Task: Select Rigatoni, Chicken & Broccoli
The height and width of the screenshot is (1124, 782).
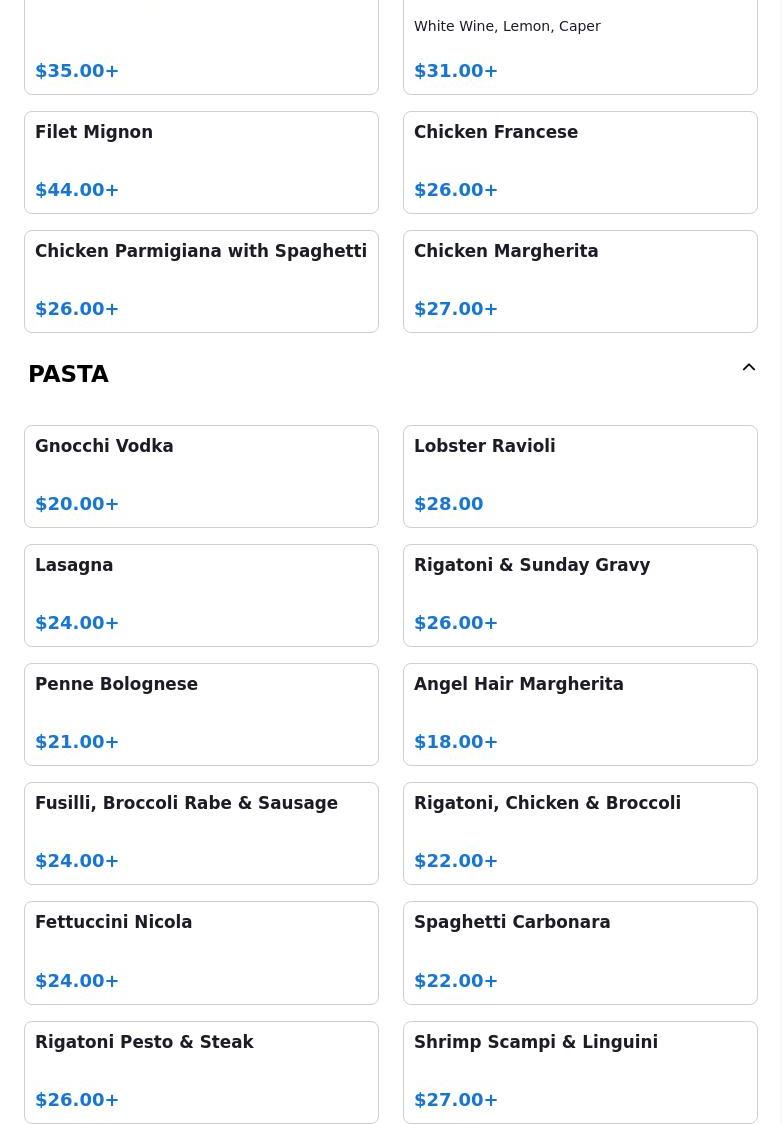Action: pyautogui.click(x=580, y=834)
